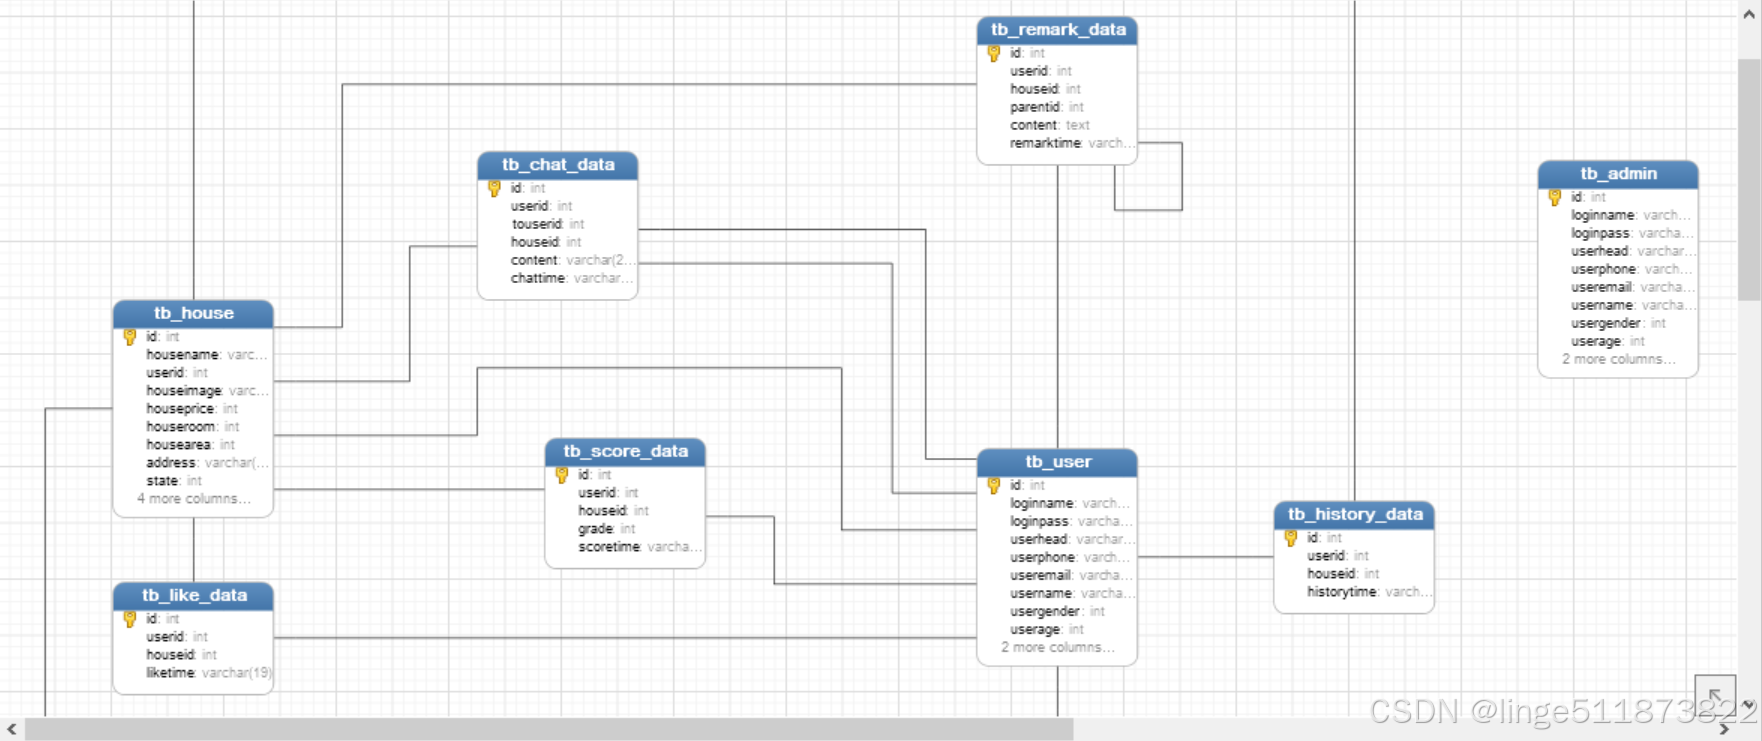The width and height of the screenshot is (1762, 741).
Task: Click the key icon in tb_remark_data
Action: [x=994, y=53]
